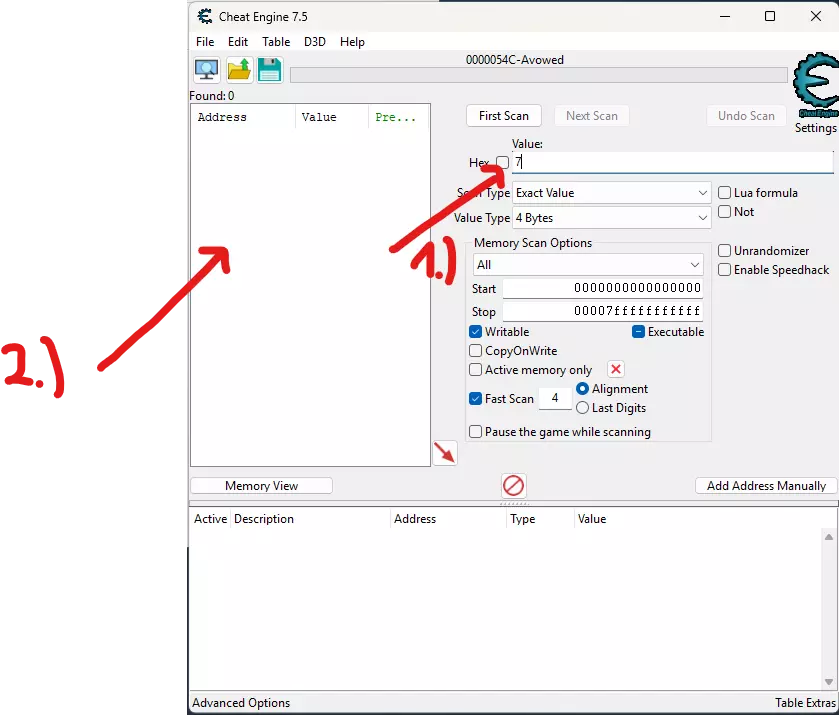839x715 pixels.
Task: Open the File menu
Action: (x=205, y=42)
